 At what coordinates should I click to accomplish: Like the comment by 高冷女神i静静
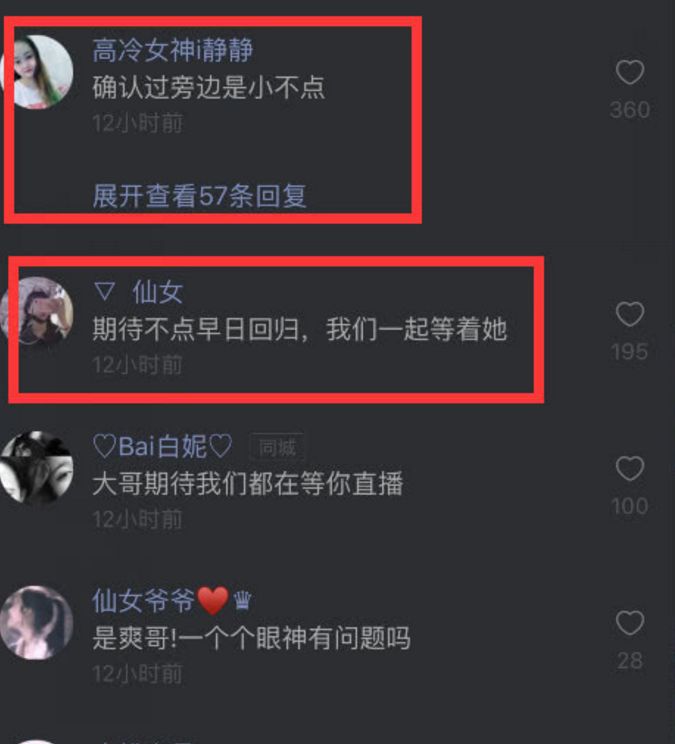(630, 72)
